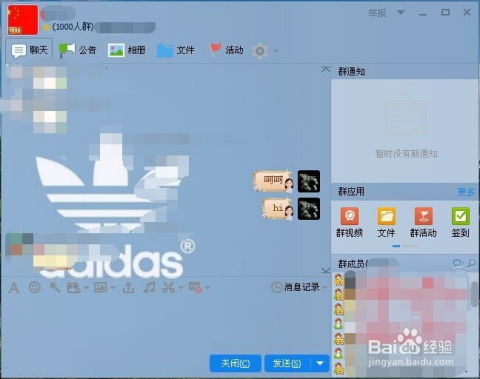Screen dimensions: 480x379
Task: Click the 关闭(C) button
Action: point(235,363)
